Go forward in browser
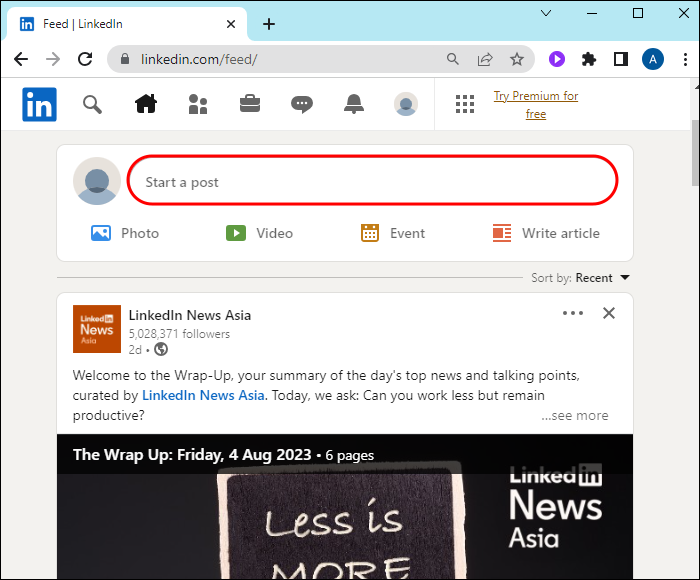The image size is (700, 580). 53,59
